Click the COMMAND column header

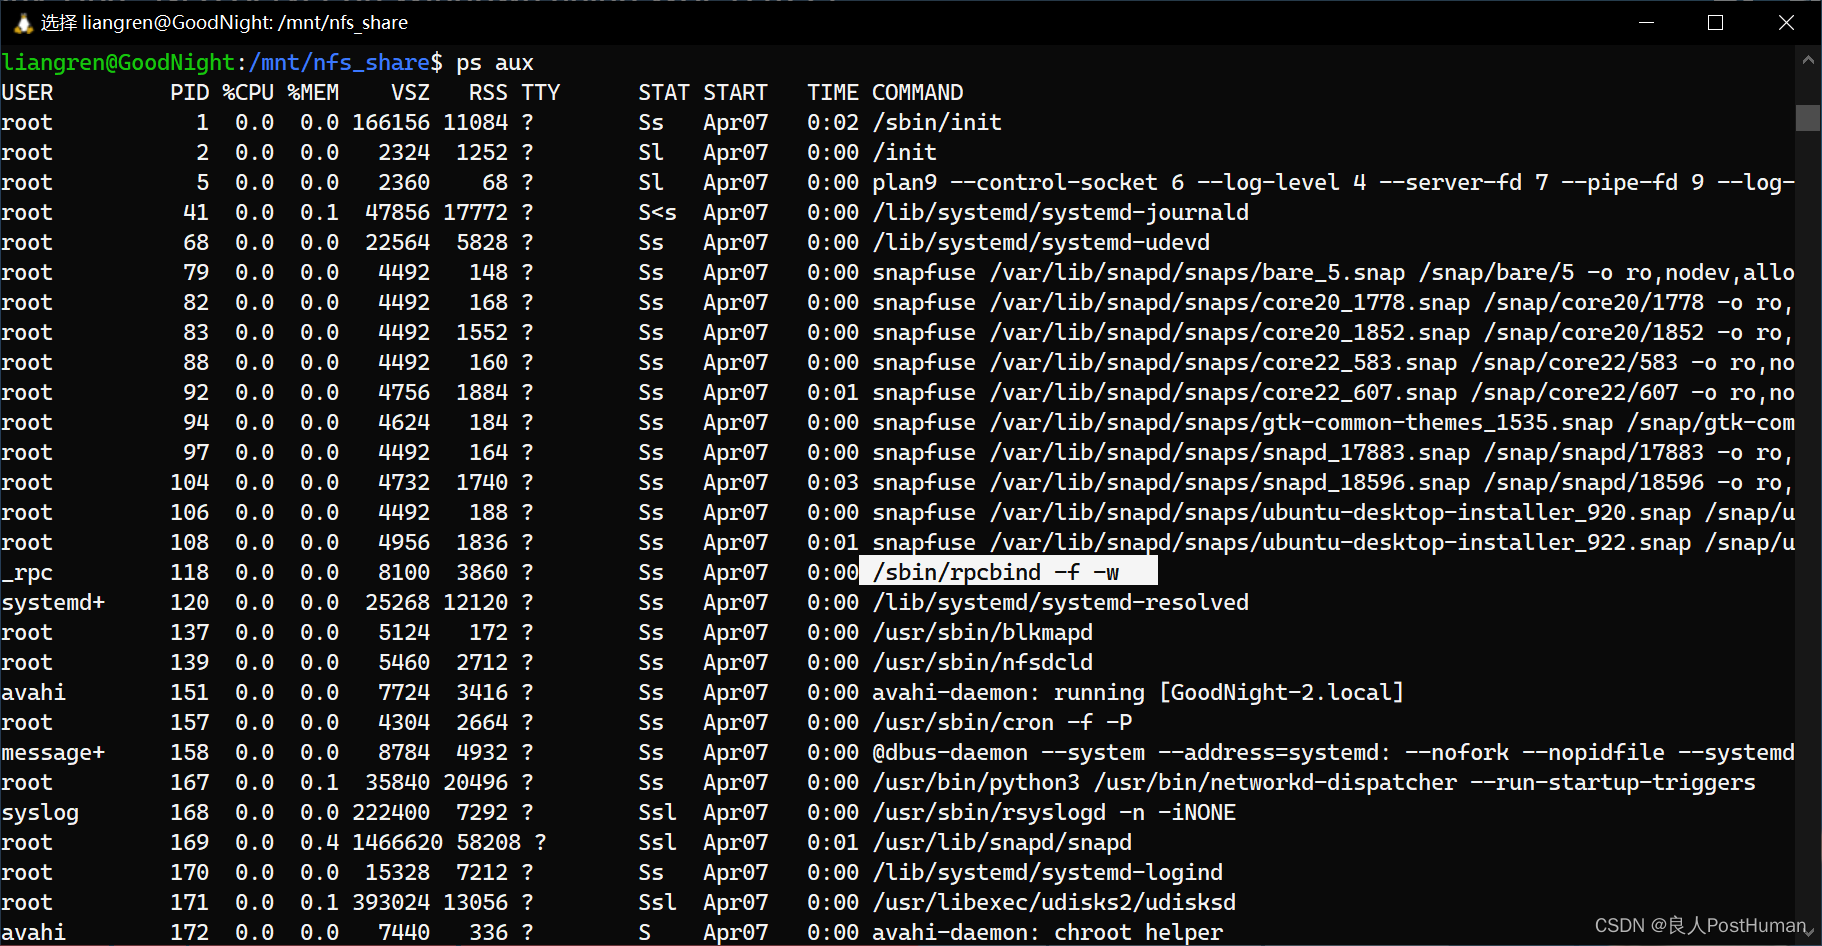(x=917, y=92)
